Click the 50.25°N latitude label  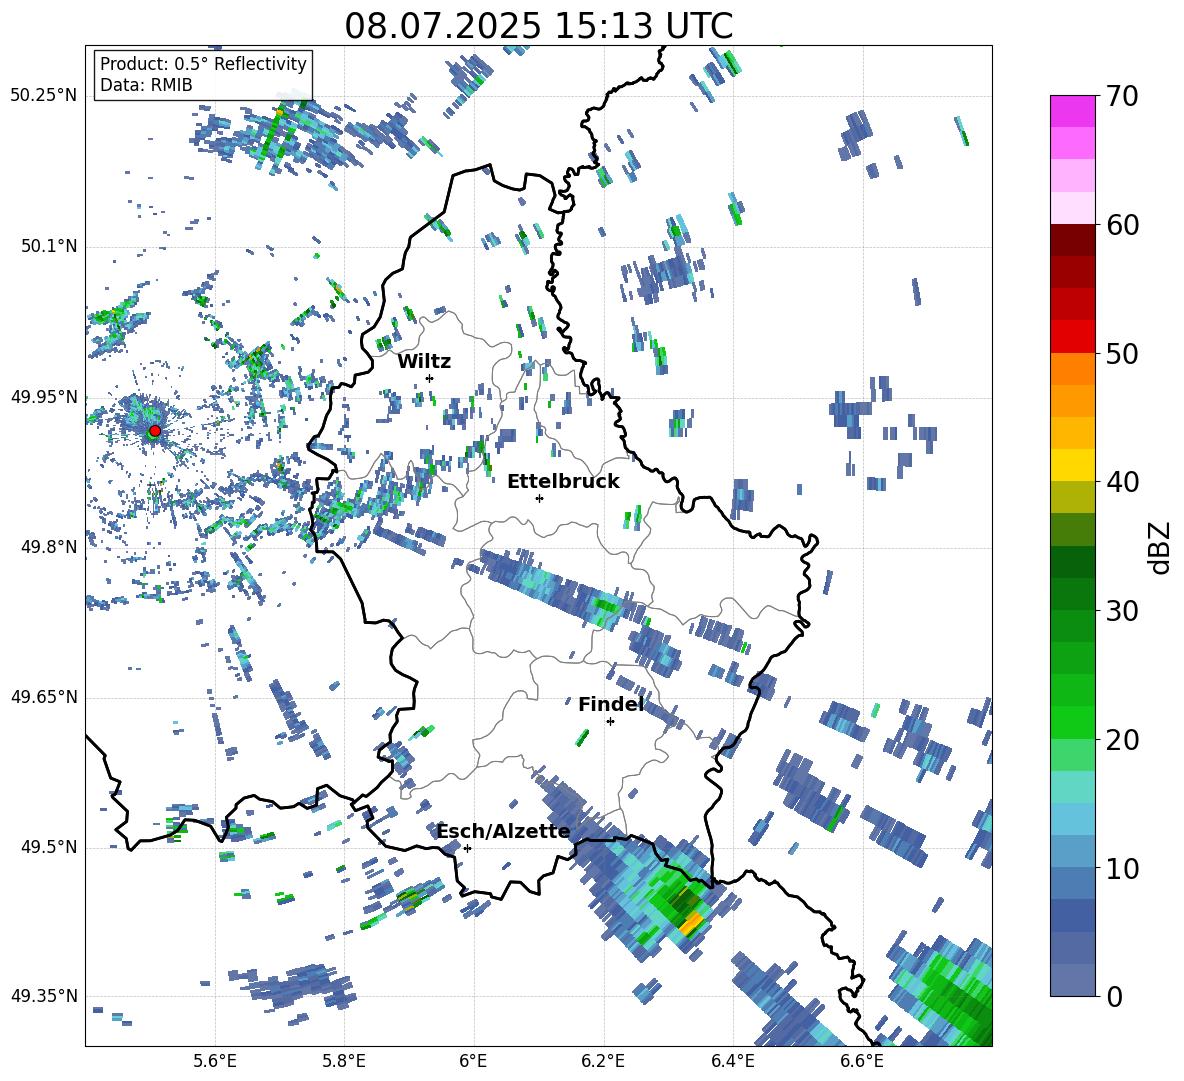(x=44, y=96)
